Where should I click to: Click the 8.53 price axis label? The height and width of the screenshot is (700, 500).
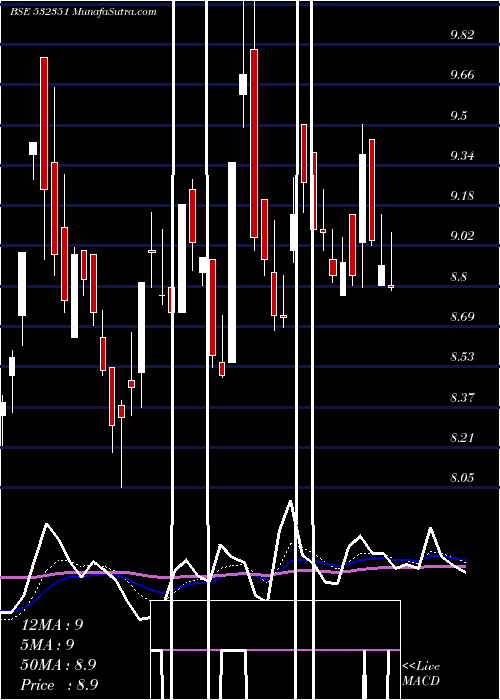462,357
